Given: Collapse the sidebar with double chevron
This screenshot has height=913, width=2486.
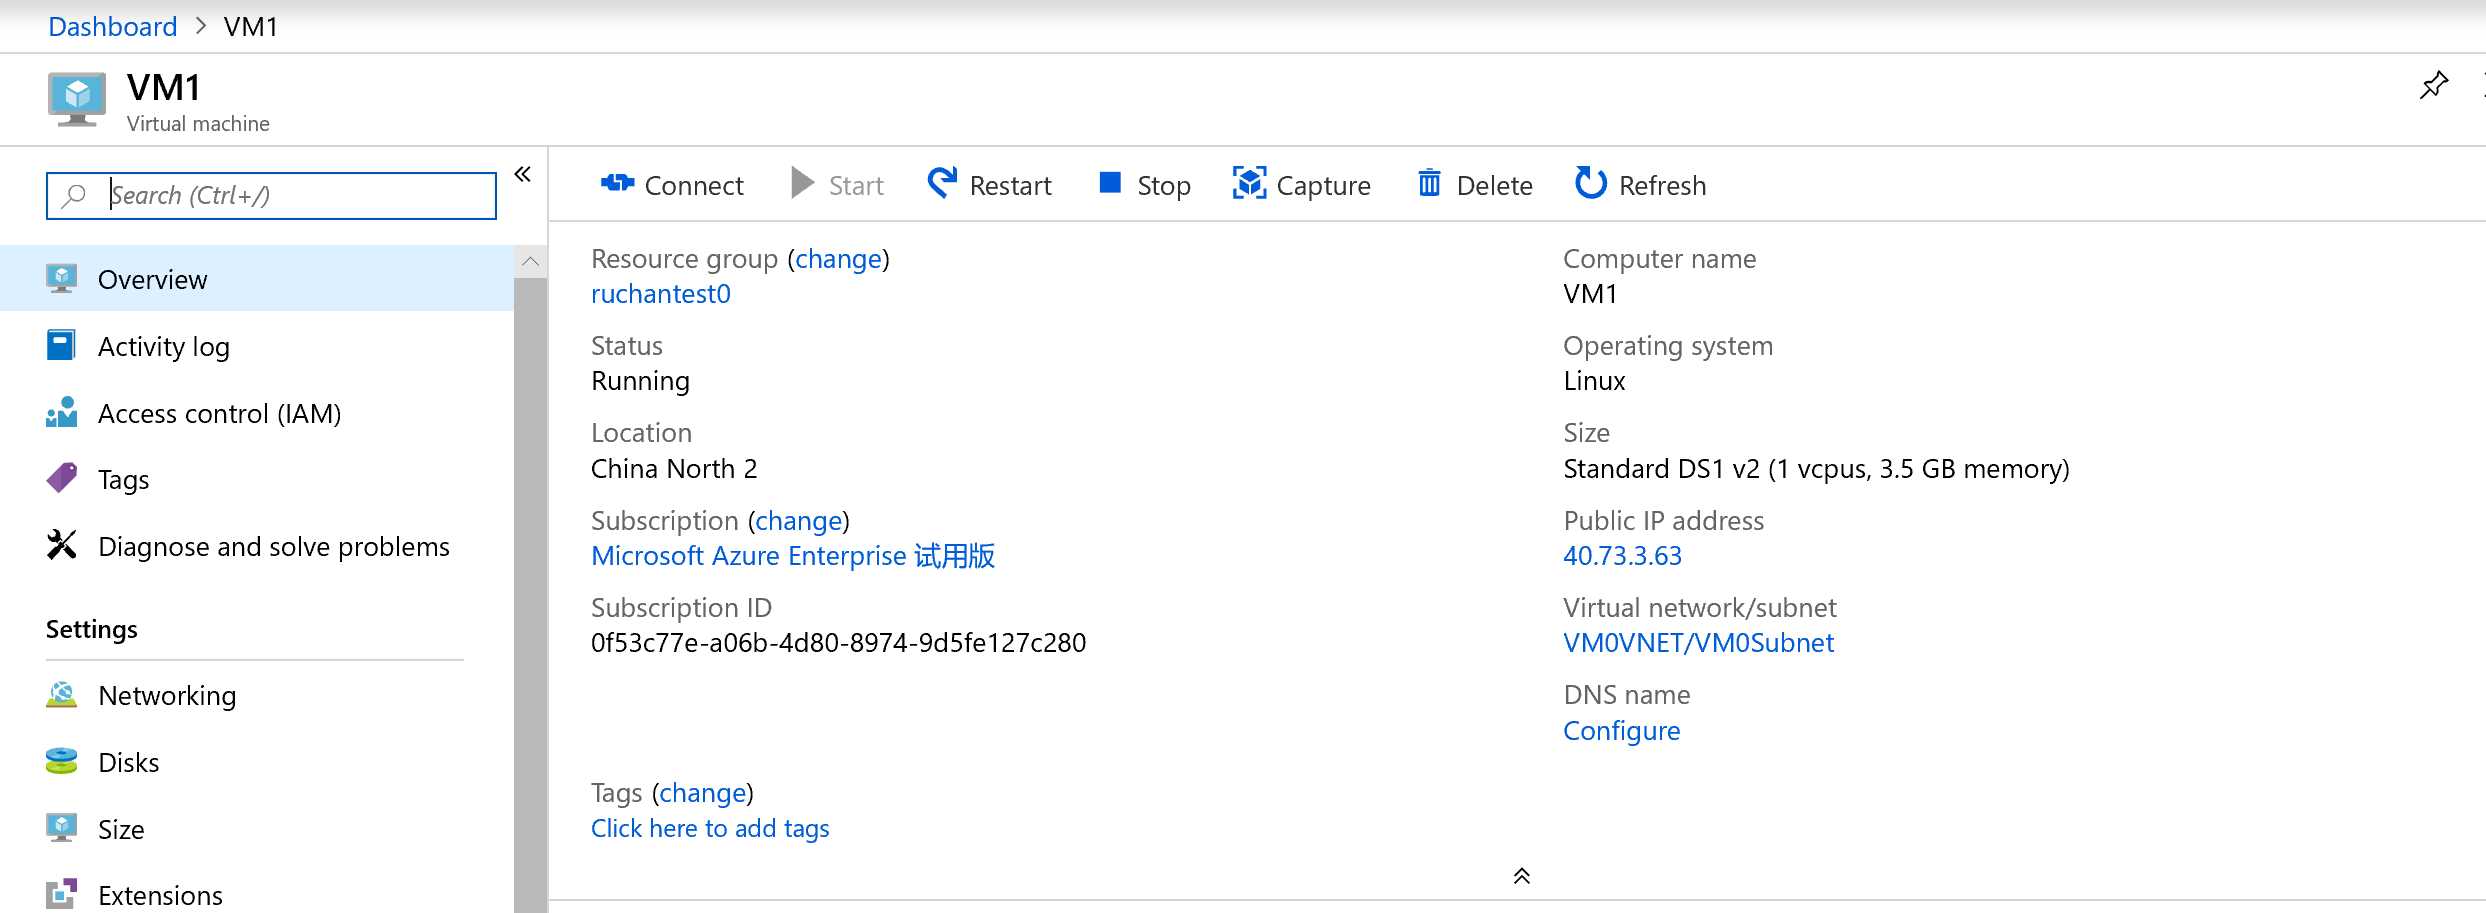Looking at the screenshot, I should coord(523,174).
